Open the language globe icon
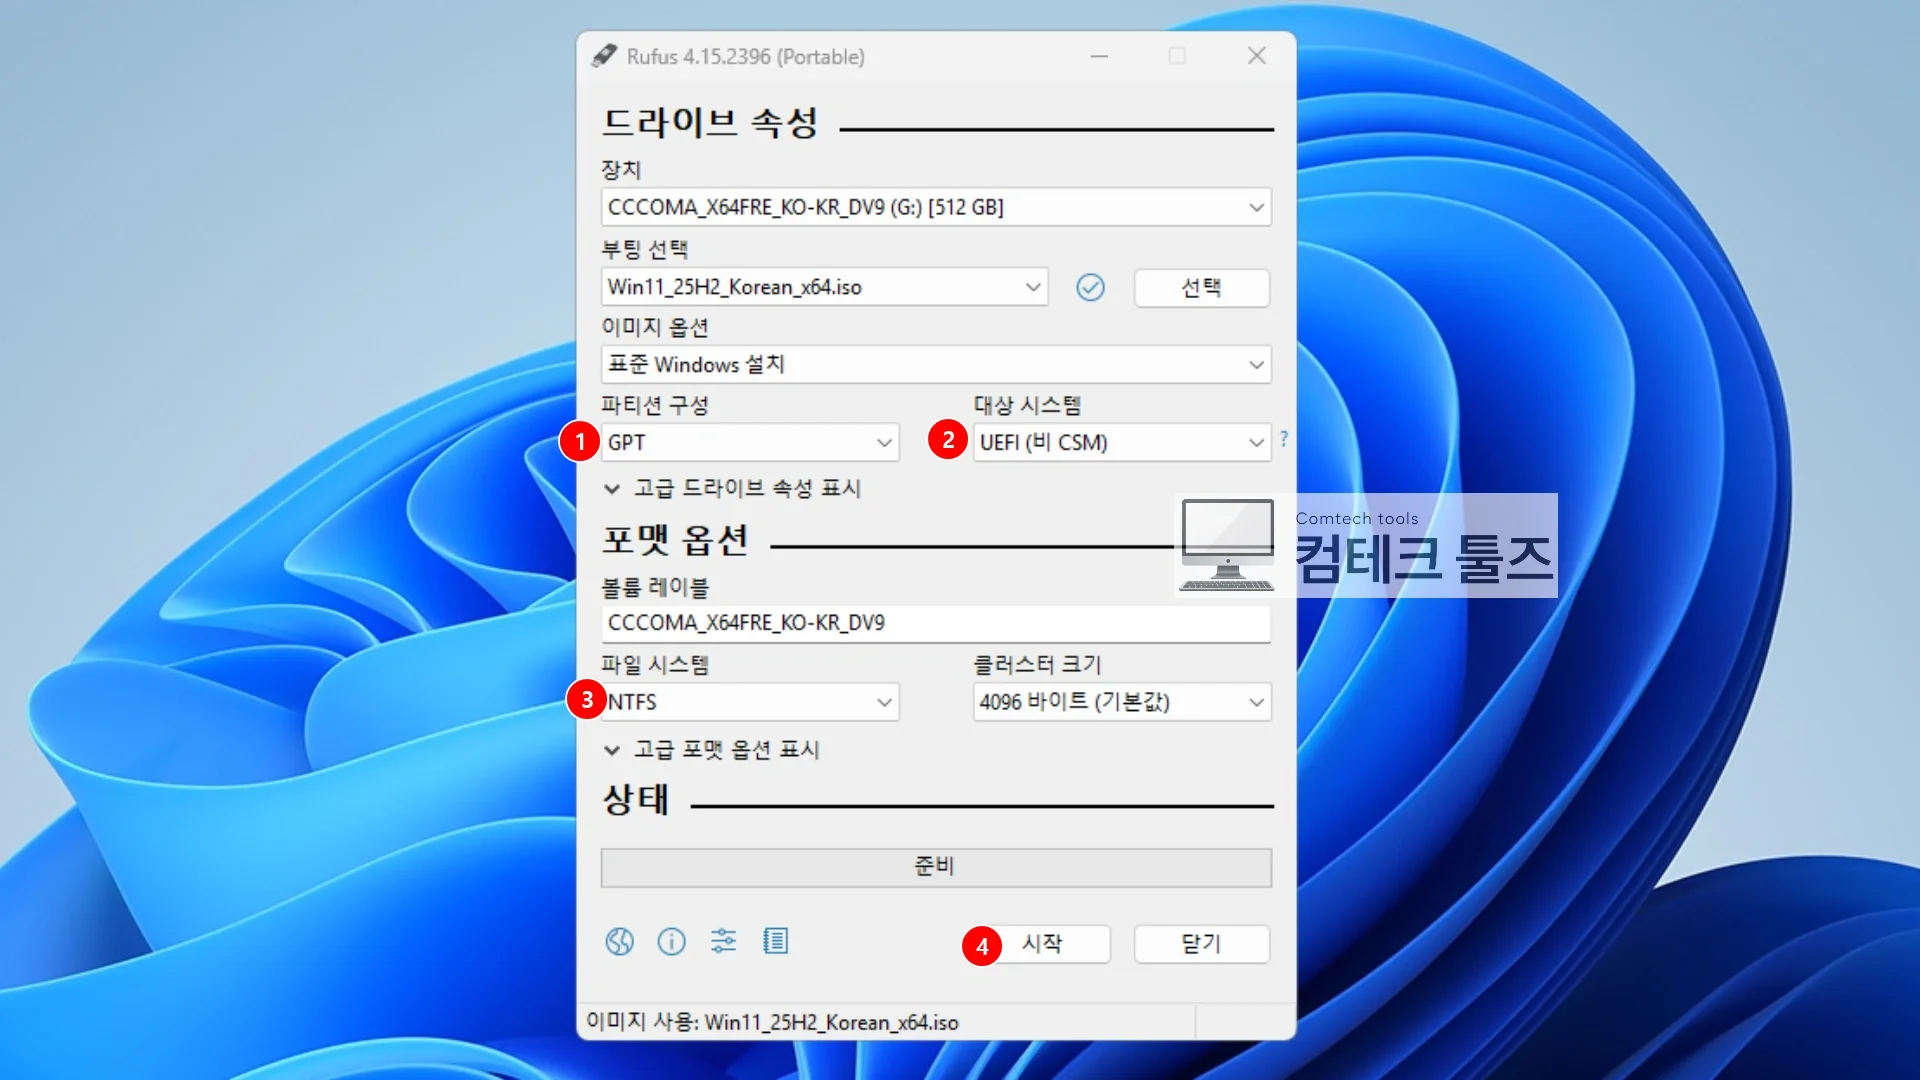Screen dimensions: 1920x1080 coord(619,941)
